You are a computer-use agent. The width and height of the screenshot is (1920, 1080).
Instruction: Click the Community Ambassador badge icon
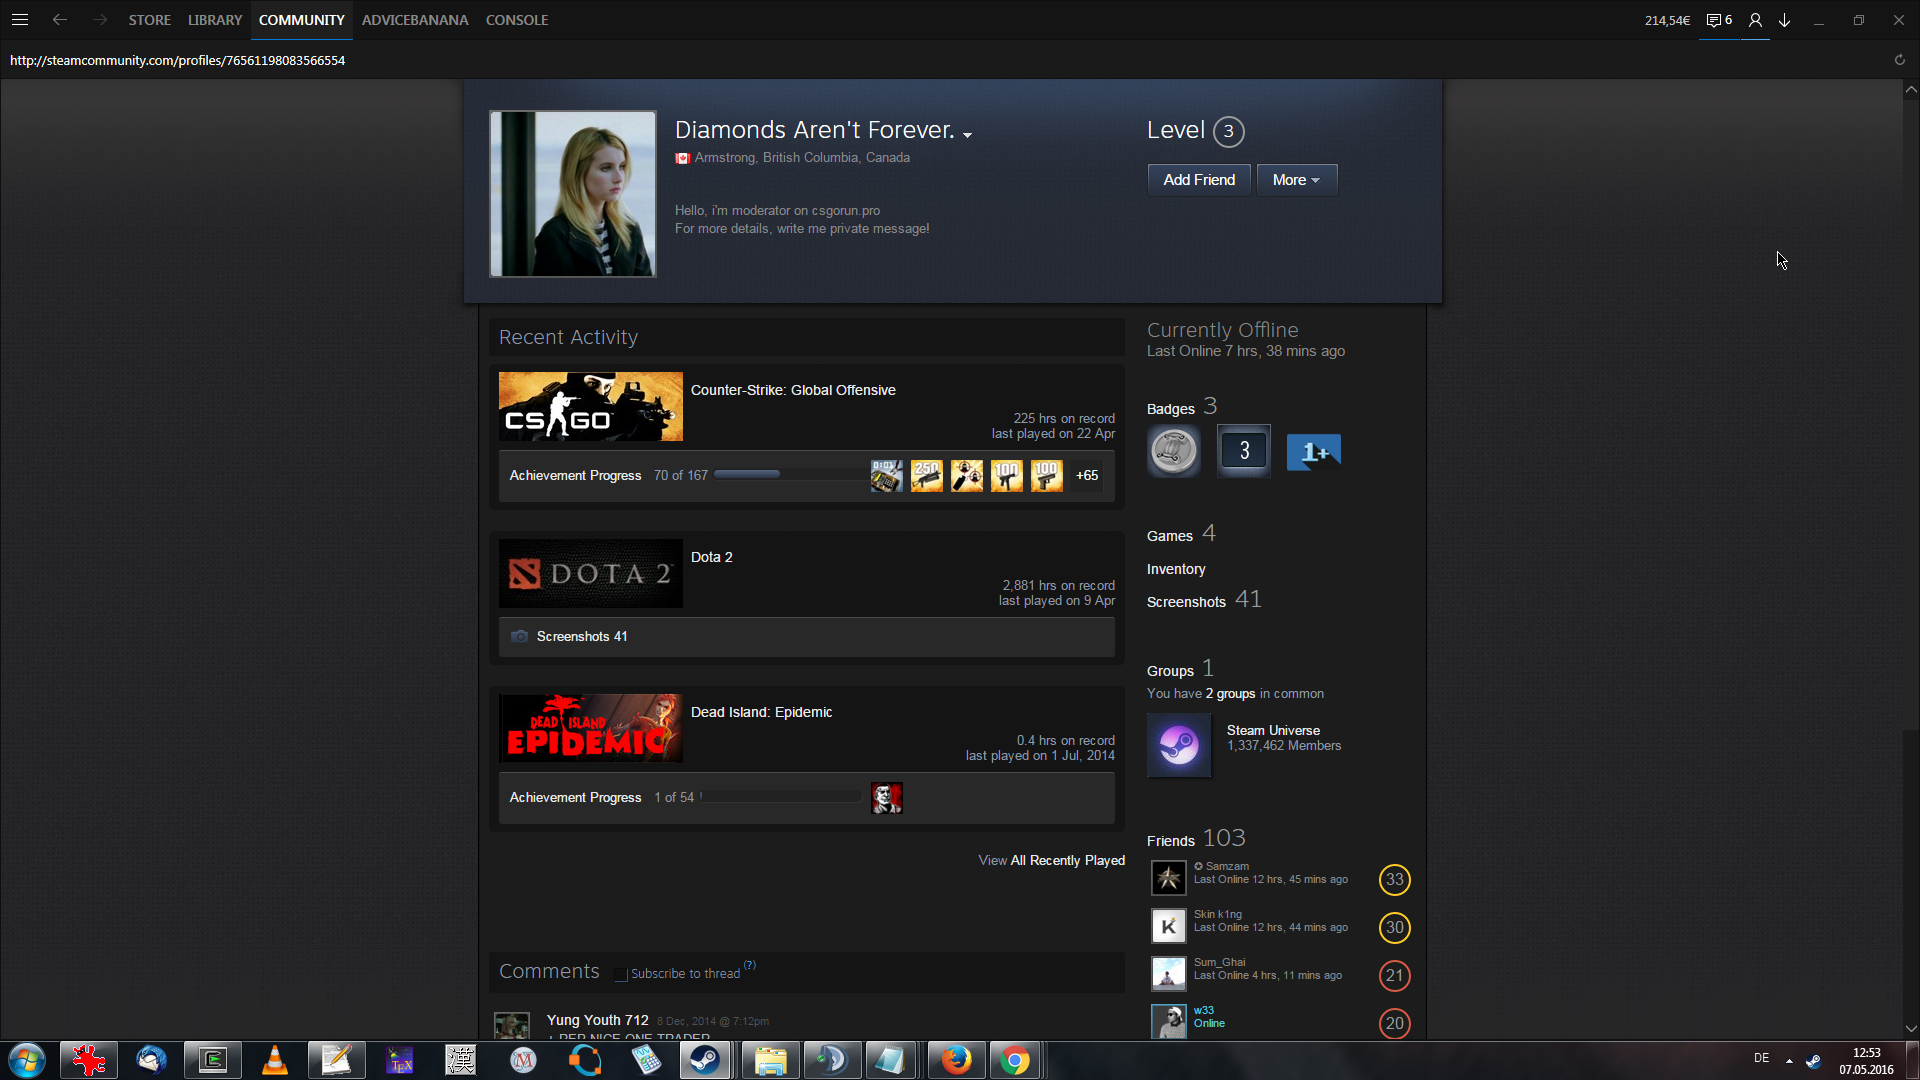(x=1173, y=451)
